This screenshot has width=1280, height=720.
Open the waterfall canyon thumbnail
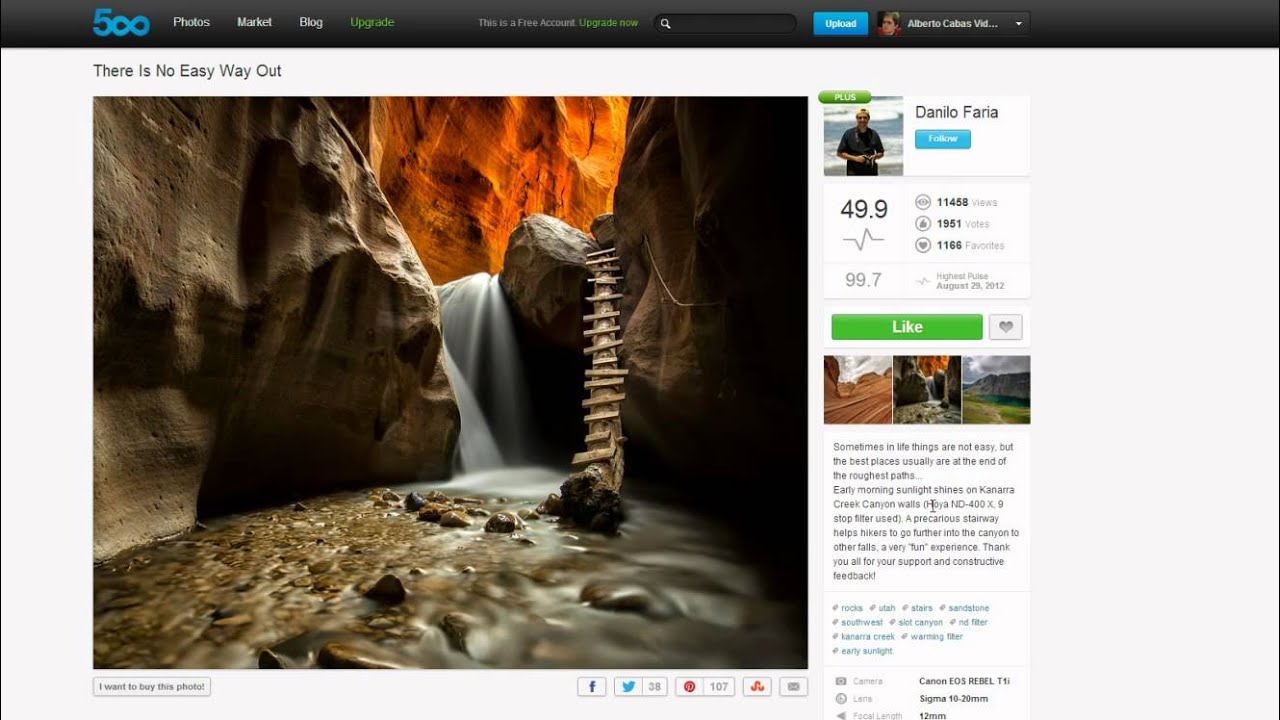click(927, 390)
